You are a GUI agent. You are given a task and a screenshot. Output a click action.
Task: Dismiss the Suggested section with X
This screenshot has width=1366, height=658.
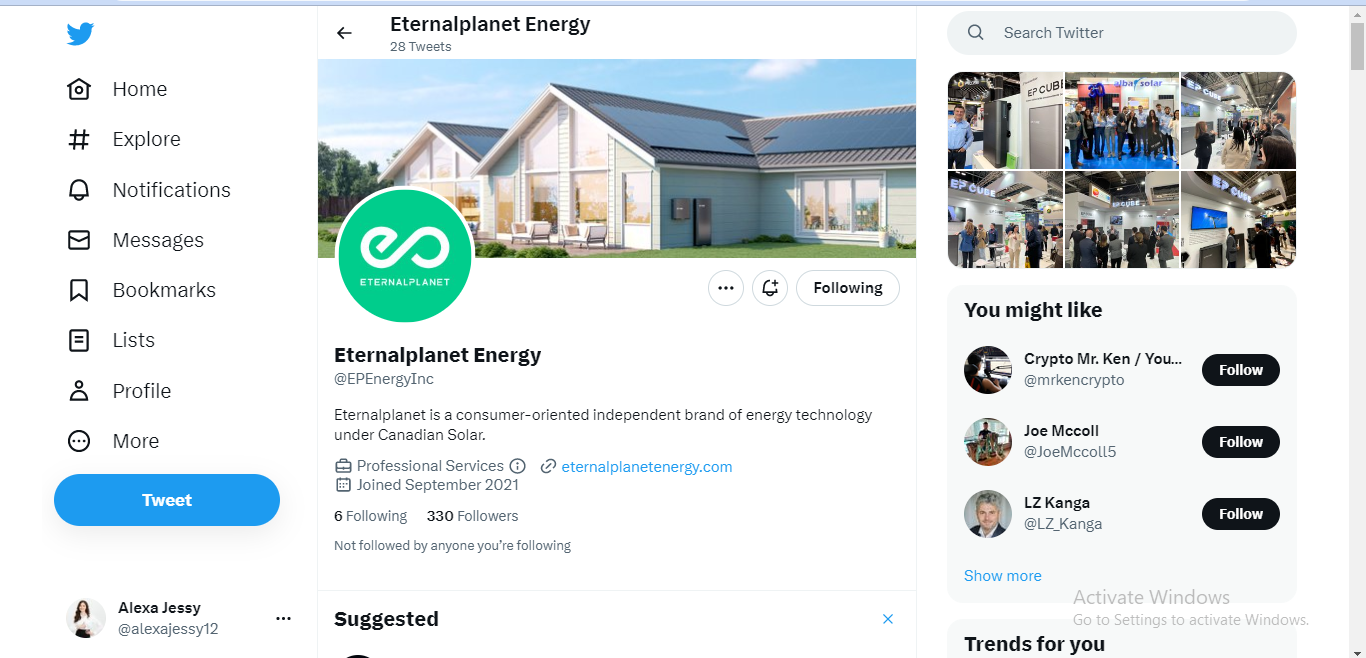coord(888,619)
